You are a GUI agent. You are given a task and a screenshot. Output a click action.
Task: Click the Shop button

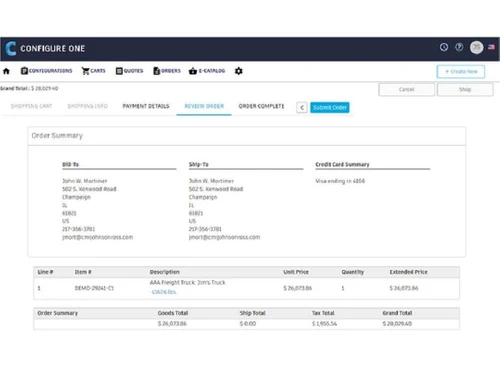tap(465, 89)
